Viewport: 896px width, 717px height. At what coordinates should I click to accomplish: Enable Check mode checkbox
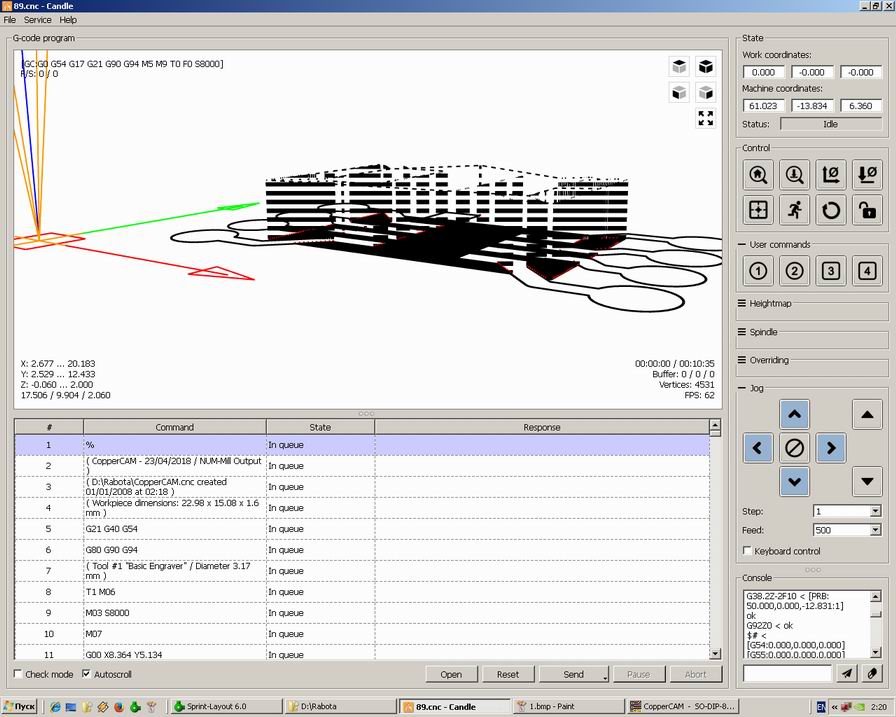pos(18,674)
